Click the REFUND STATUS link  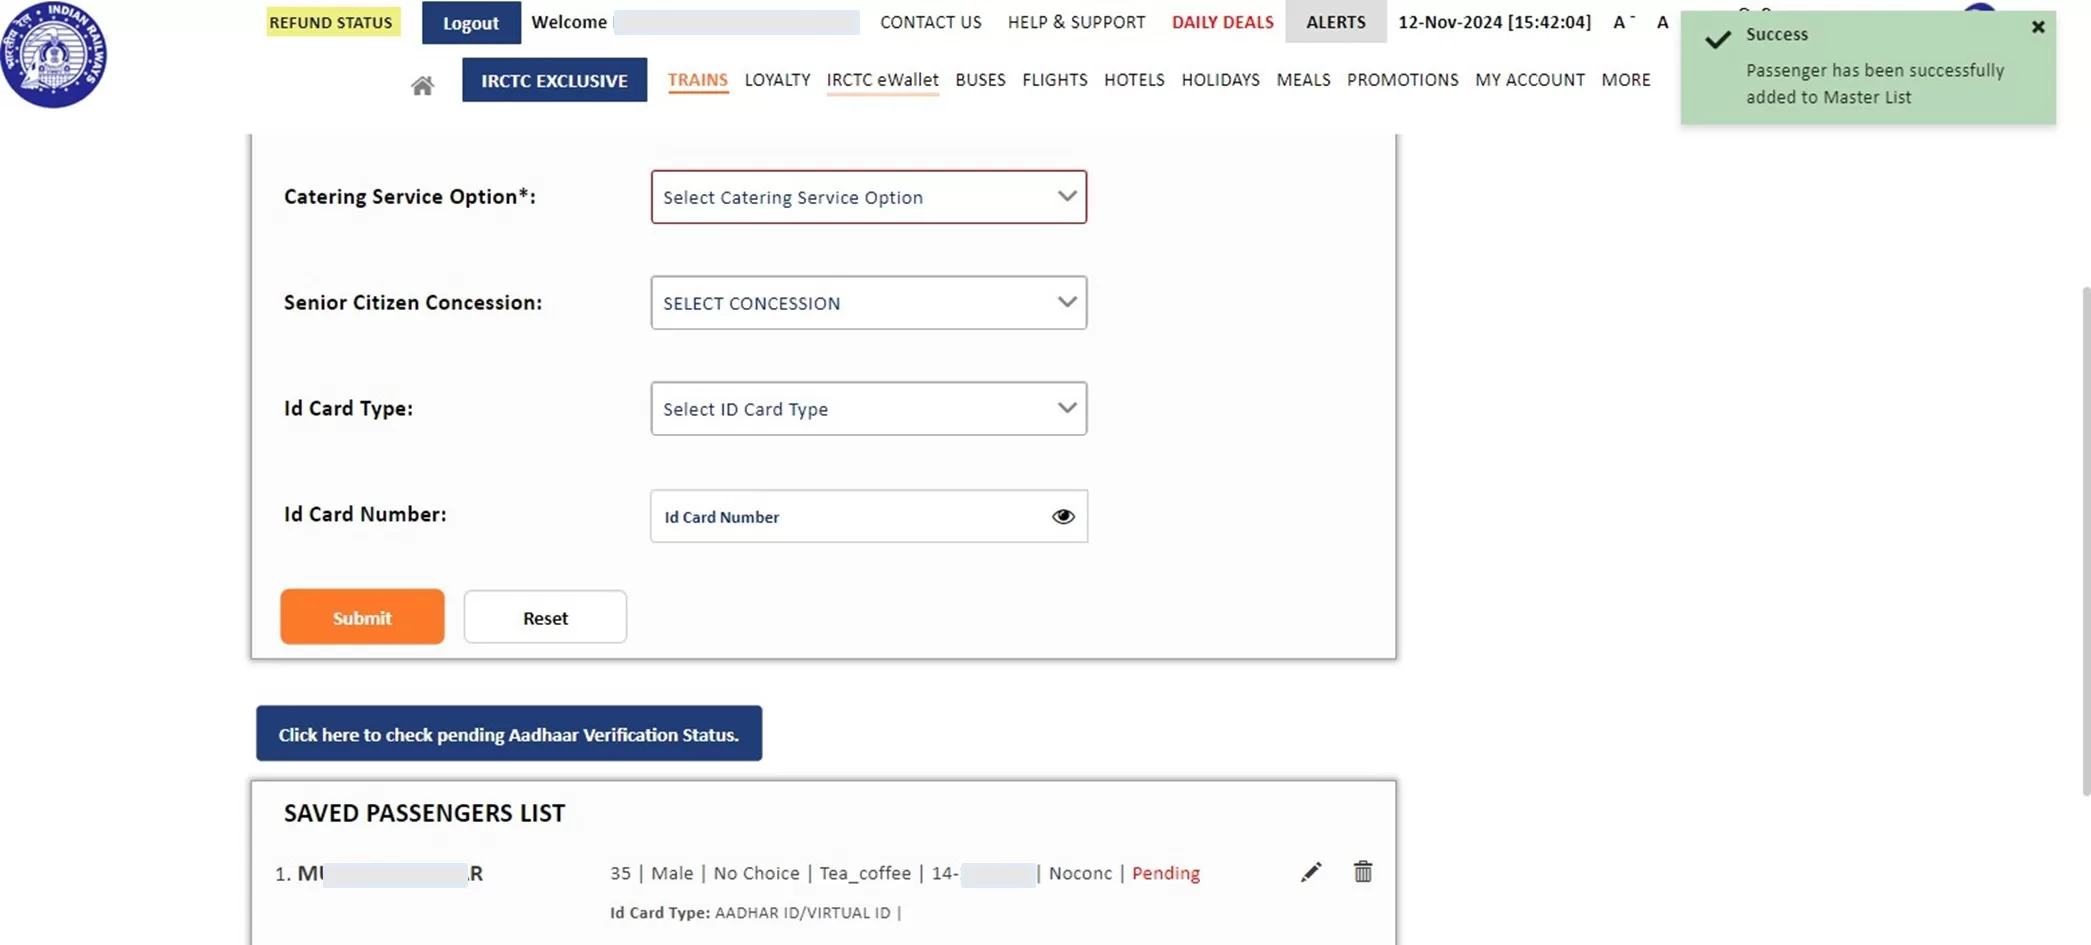332,21
